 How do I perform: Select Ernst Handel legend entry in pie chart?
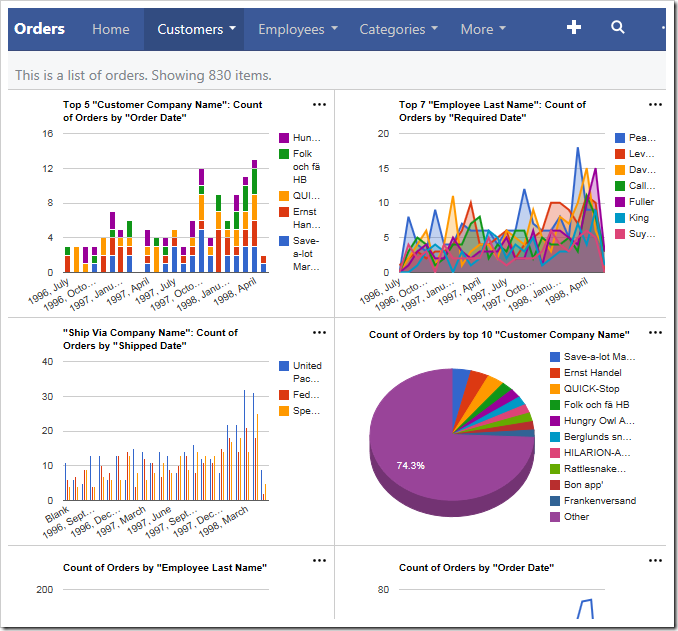pyautogui.click(x=585, y=373)
